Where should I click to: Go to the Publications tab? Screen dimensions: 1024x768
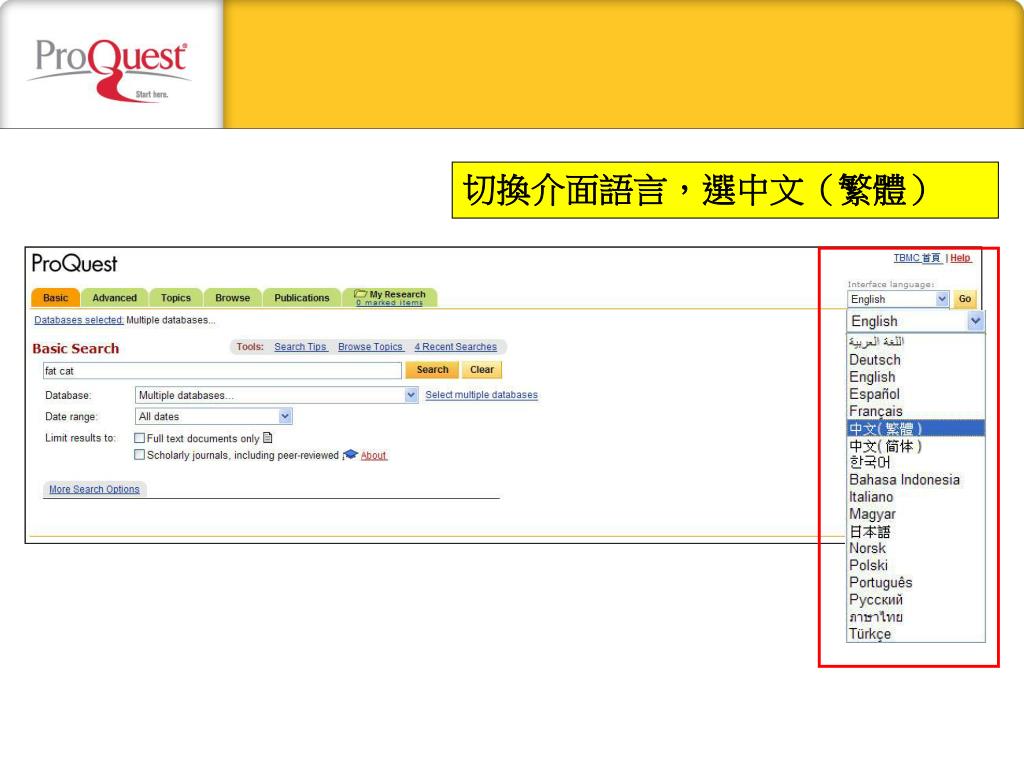302,298
